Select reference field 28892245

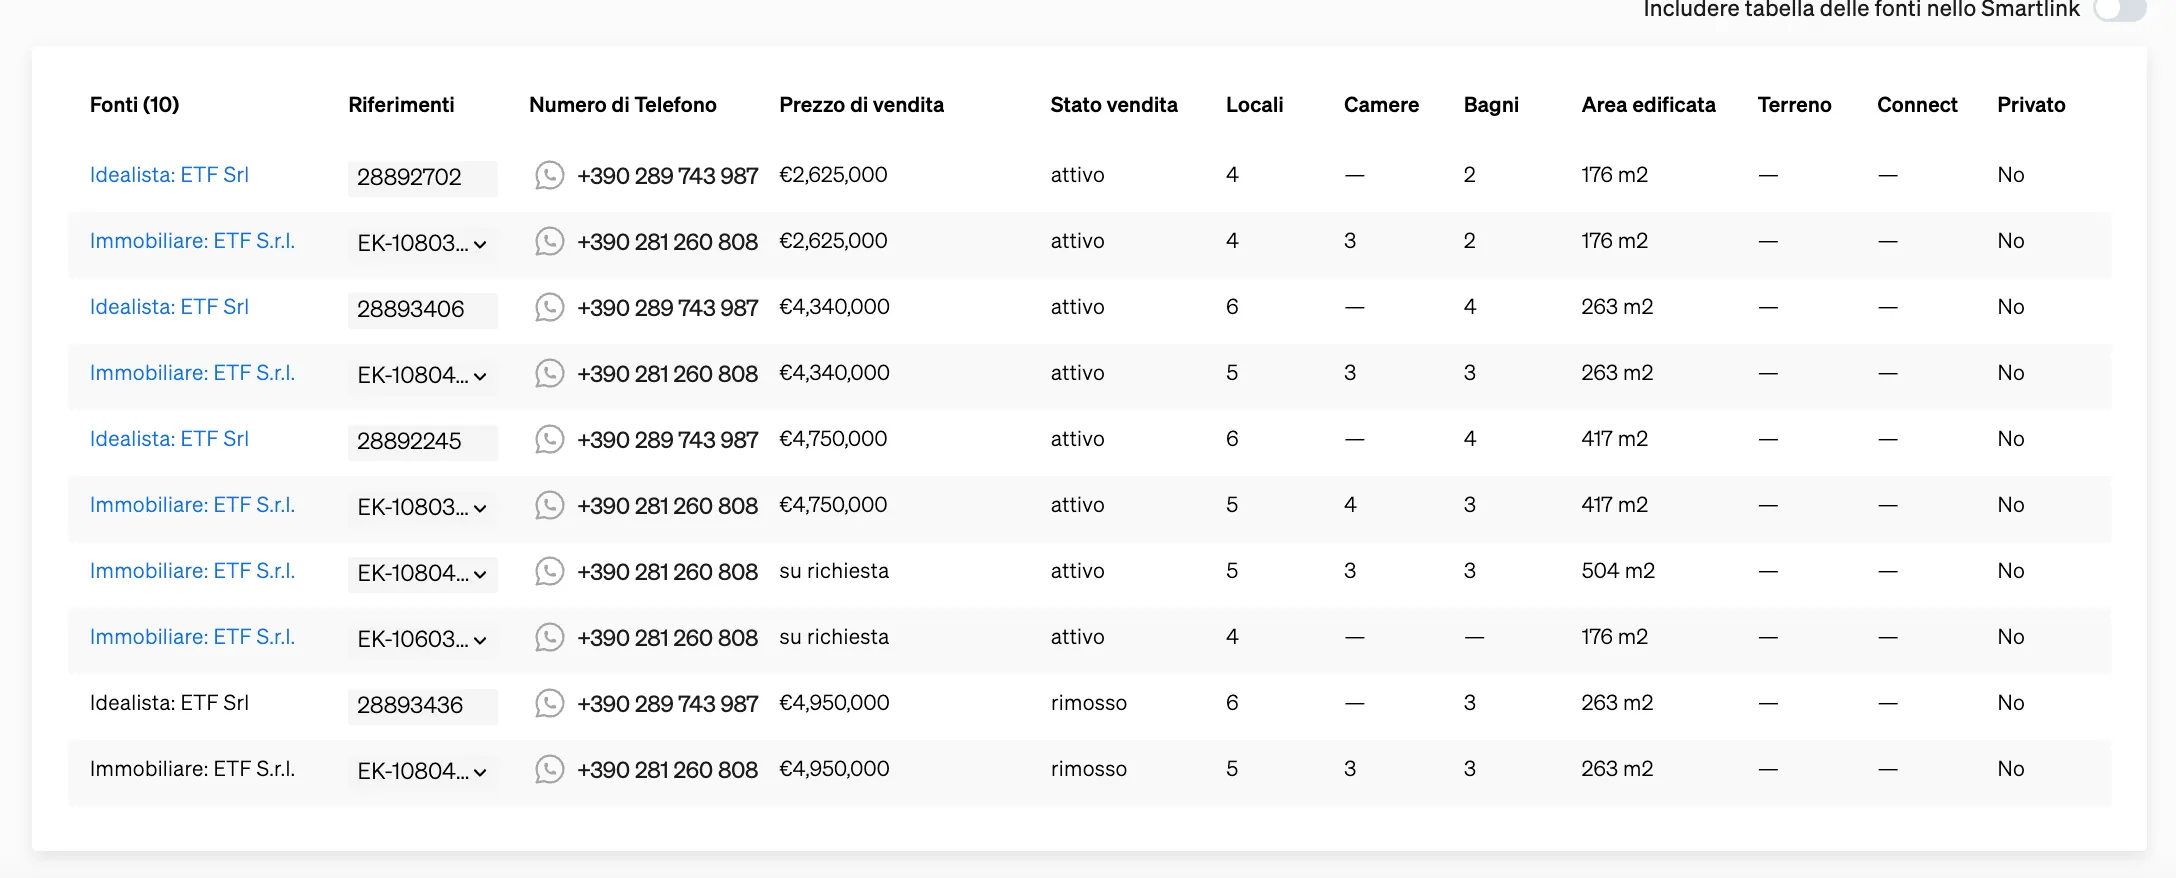[422, 441]
